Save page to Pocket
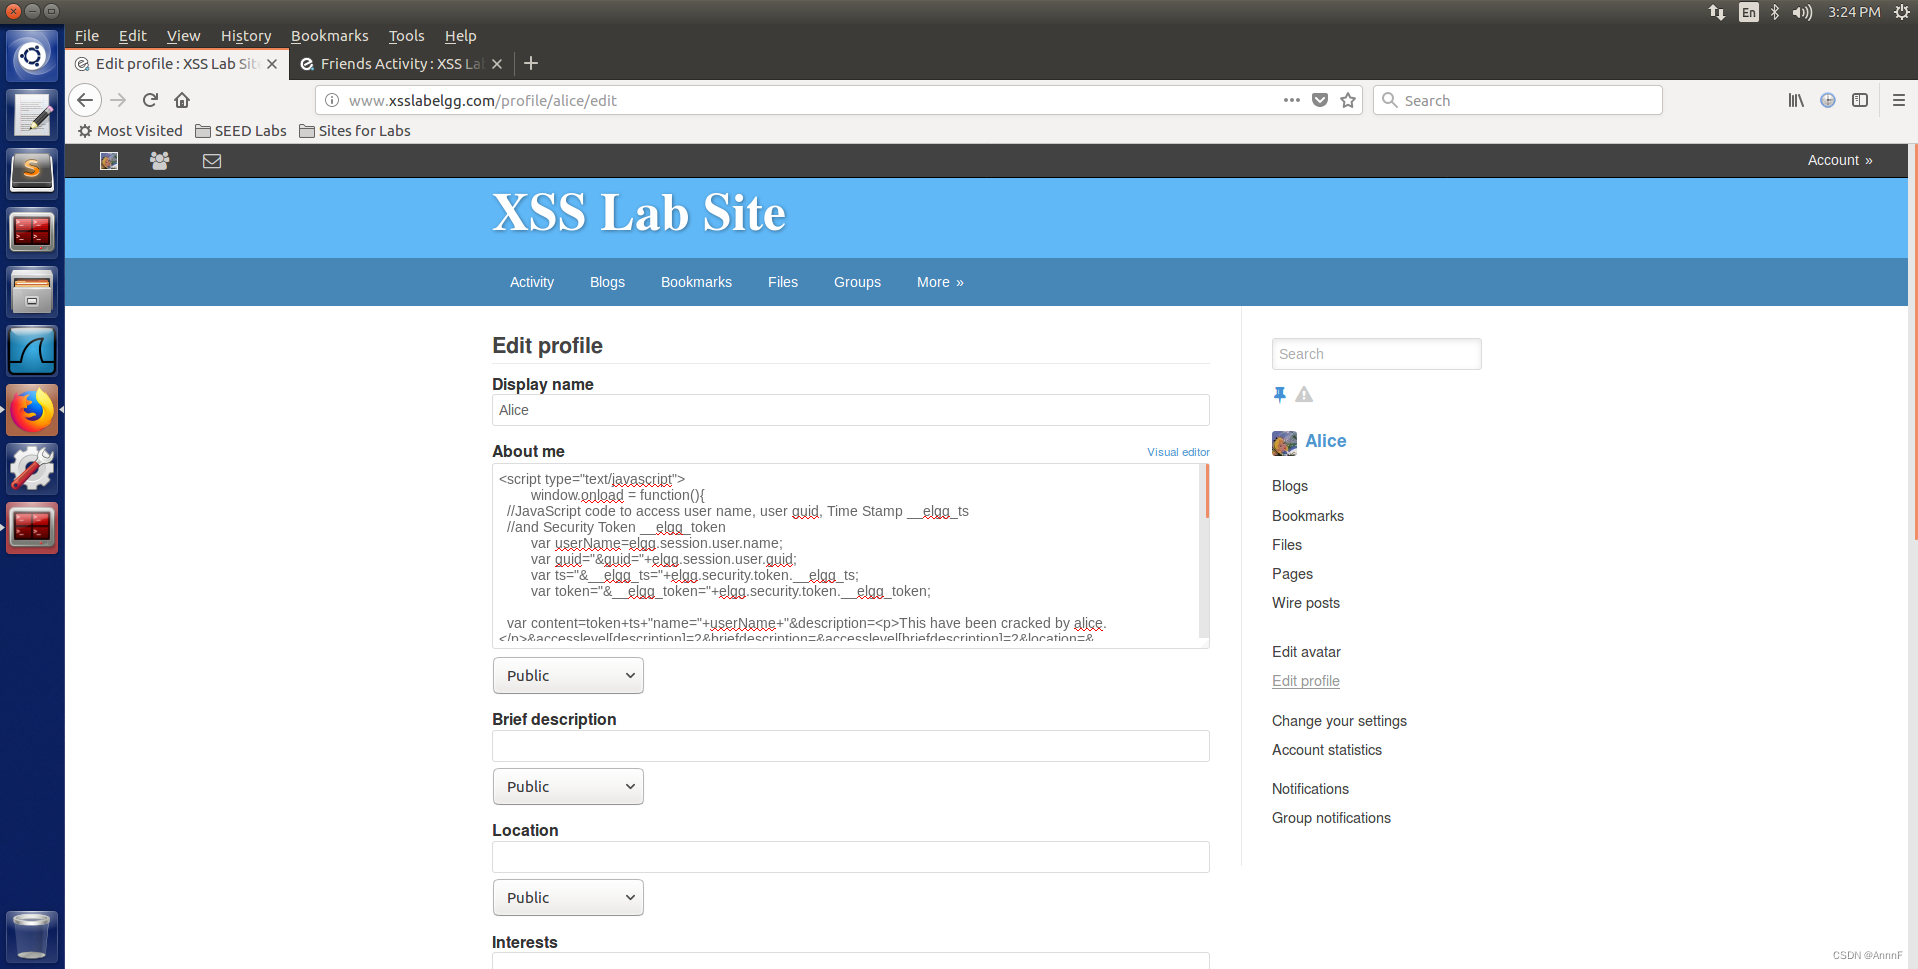Screen dimensions: 1918x969 pyautogui.click(x=1320, y=100)
